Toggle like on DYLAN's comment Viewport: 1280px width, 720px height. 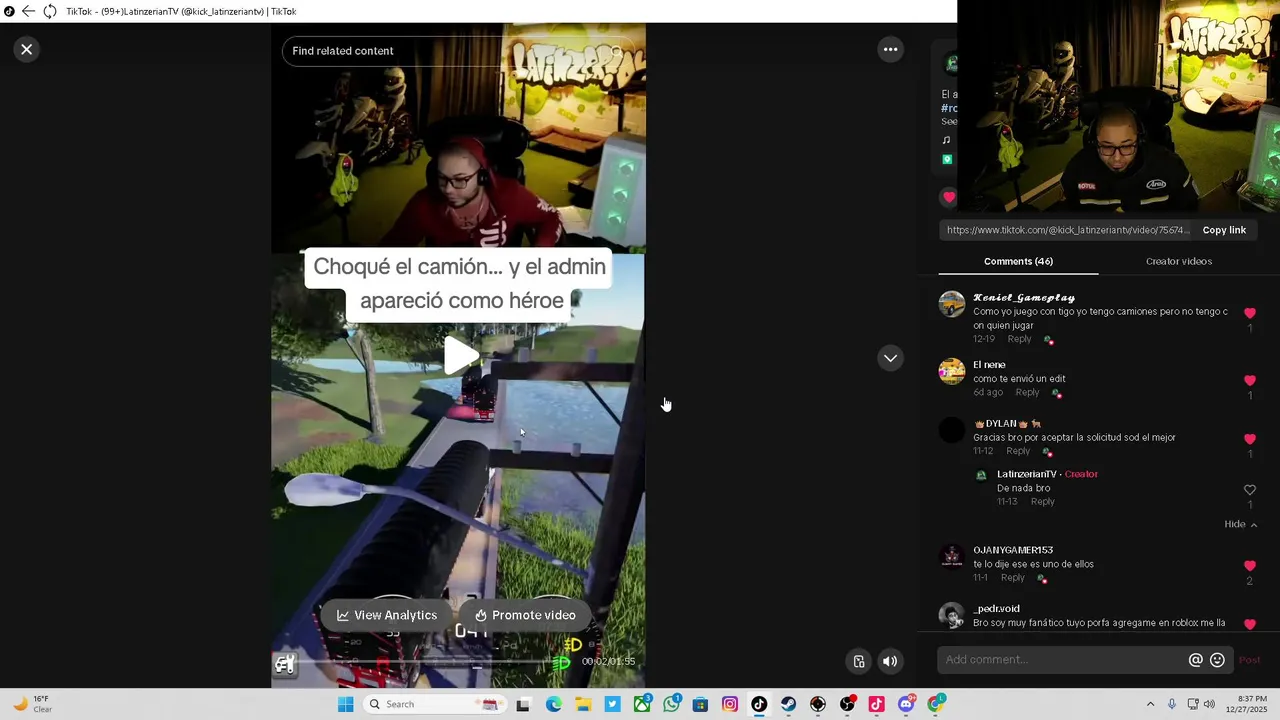pos(1249,439)
